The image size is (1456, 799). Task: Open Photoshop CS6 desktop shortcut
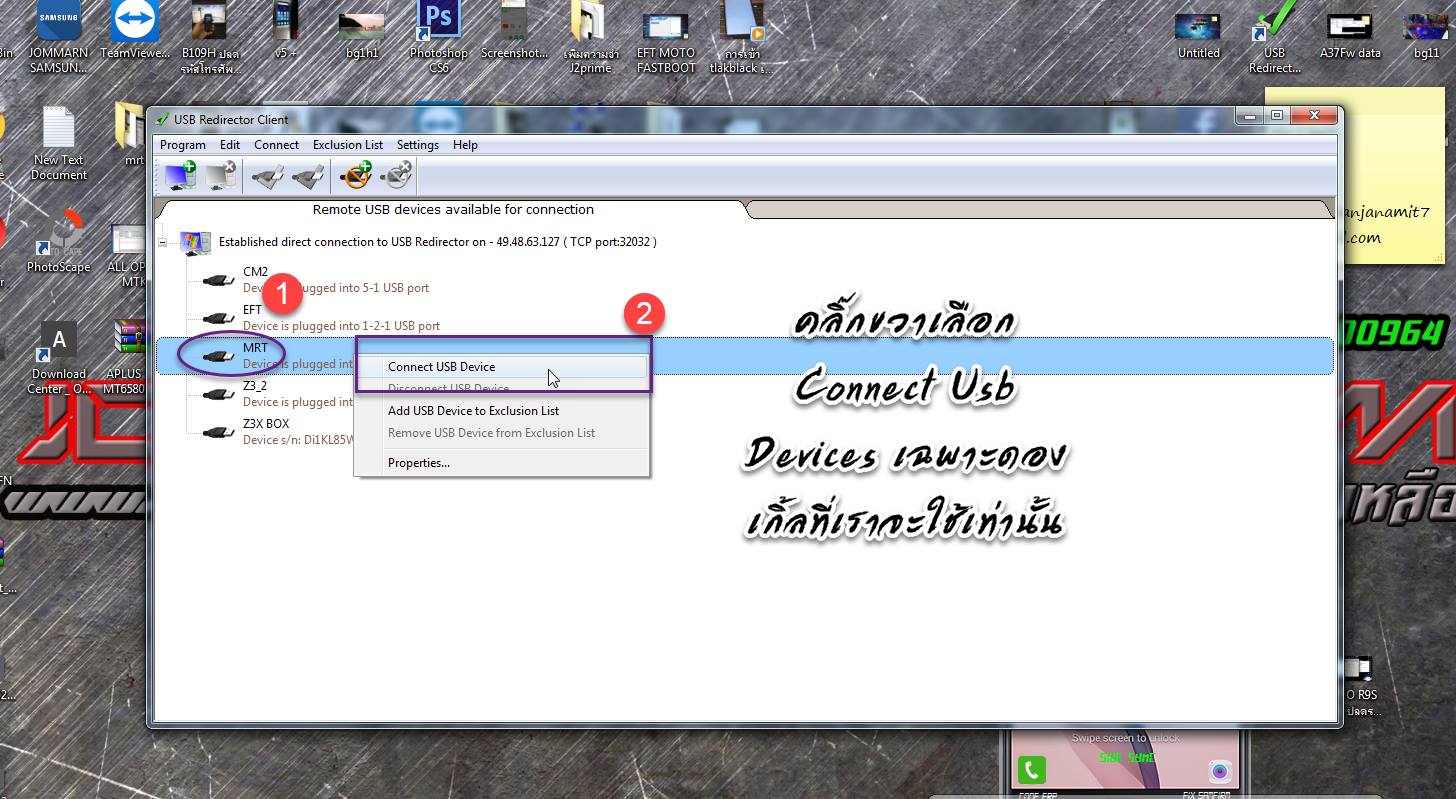(438, 37)
